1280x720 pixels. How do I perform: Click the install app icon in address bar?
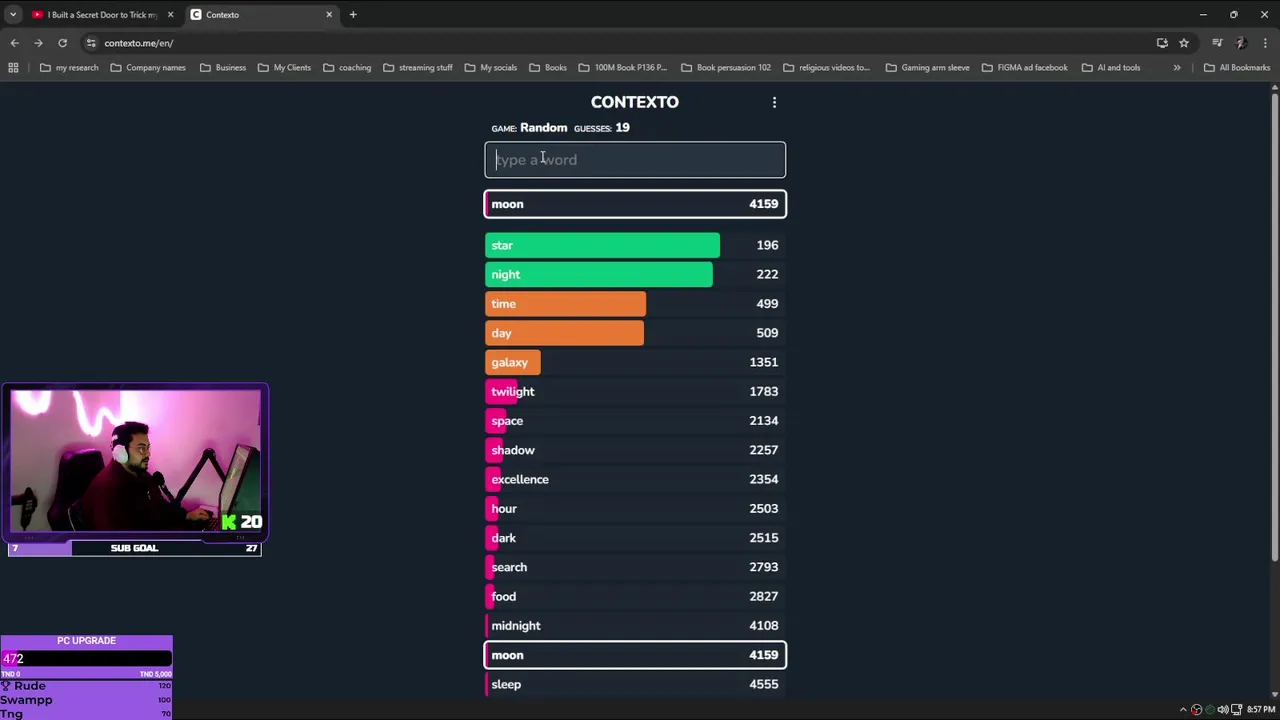(1162, 43)
